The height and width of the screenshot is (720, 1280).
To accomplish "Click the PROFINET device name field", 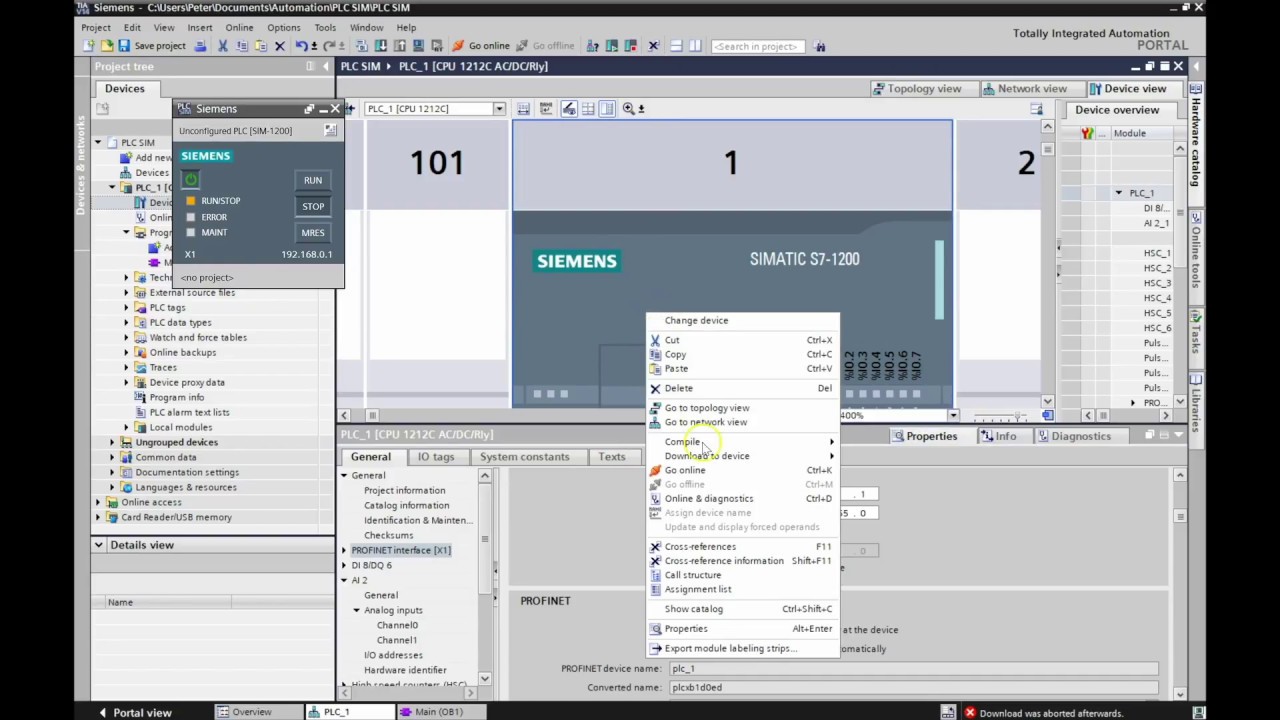I will pyautogui.click(x=913, y=668).
